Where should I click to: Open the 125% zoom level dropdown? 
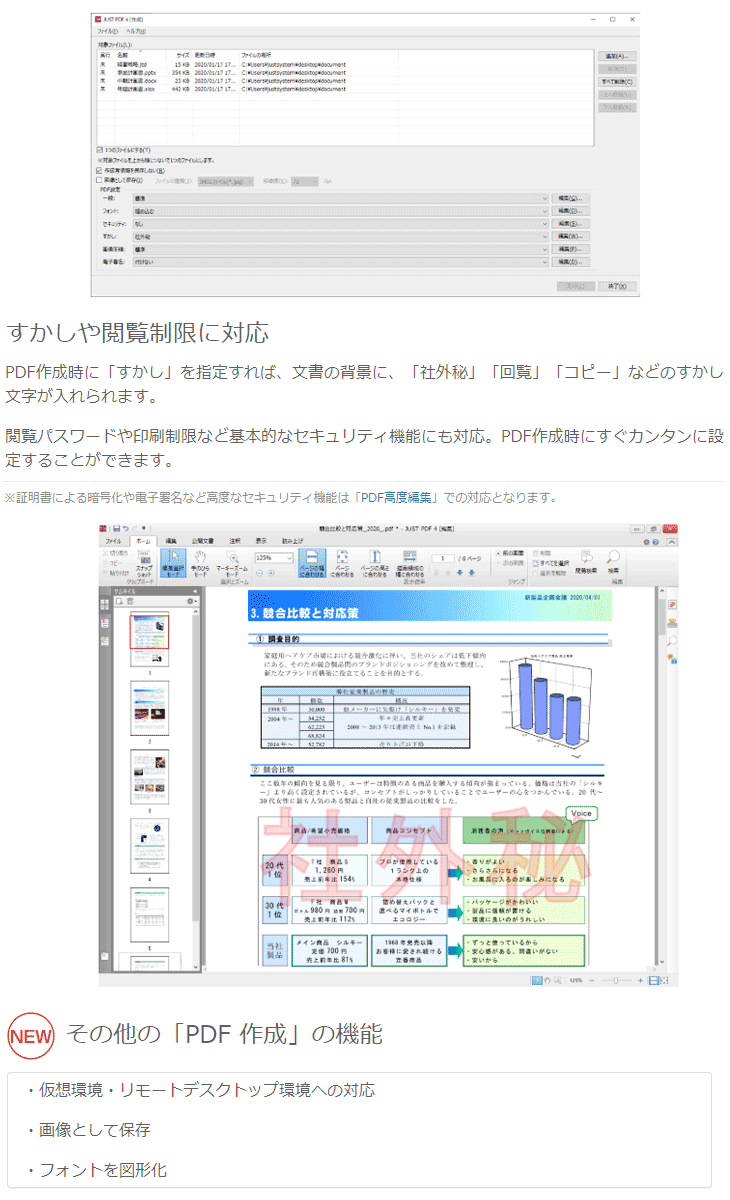(x=274, y=557)
